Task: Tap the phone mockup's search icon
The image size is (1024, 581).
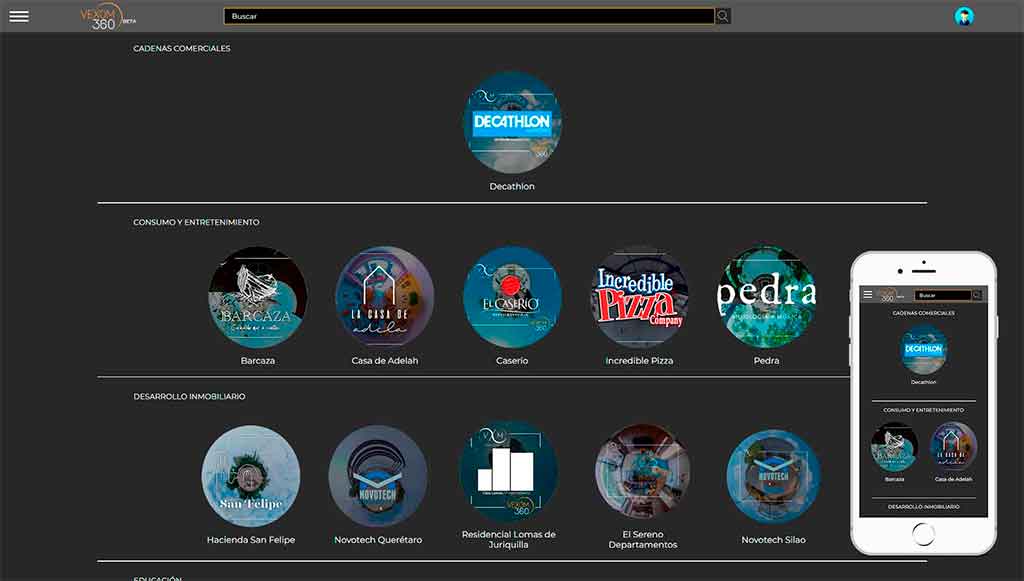Action: click(977, 295)
